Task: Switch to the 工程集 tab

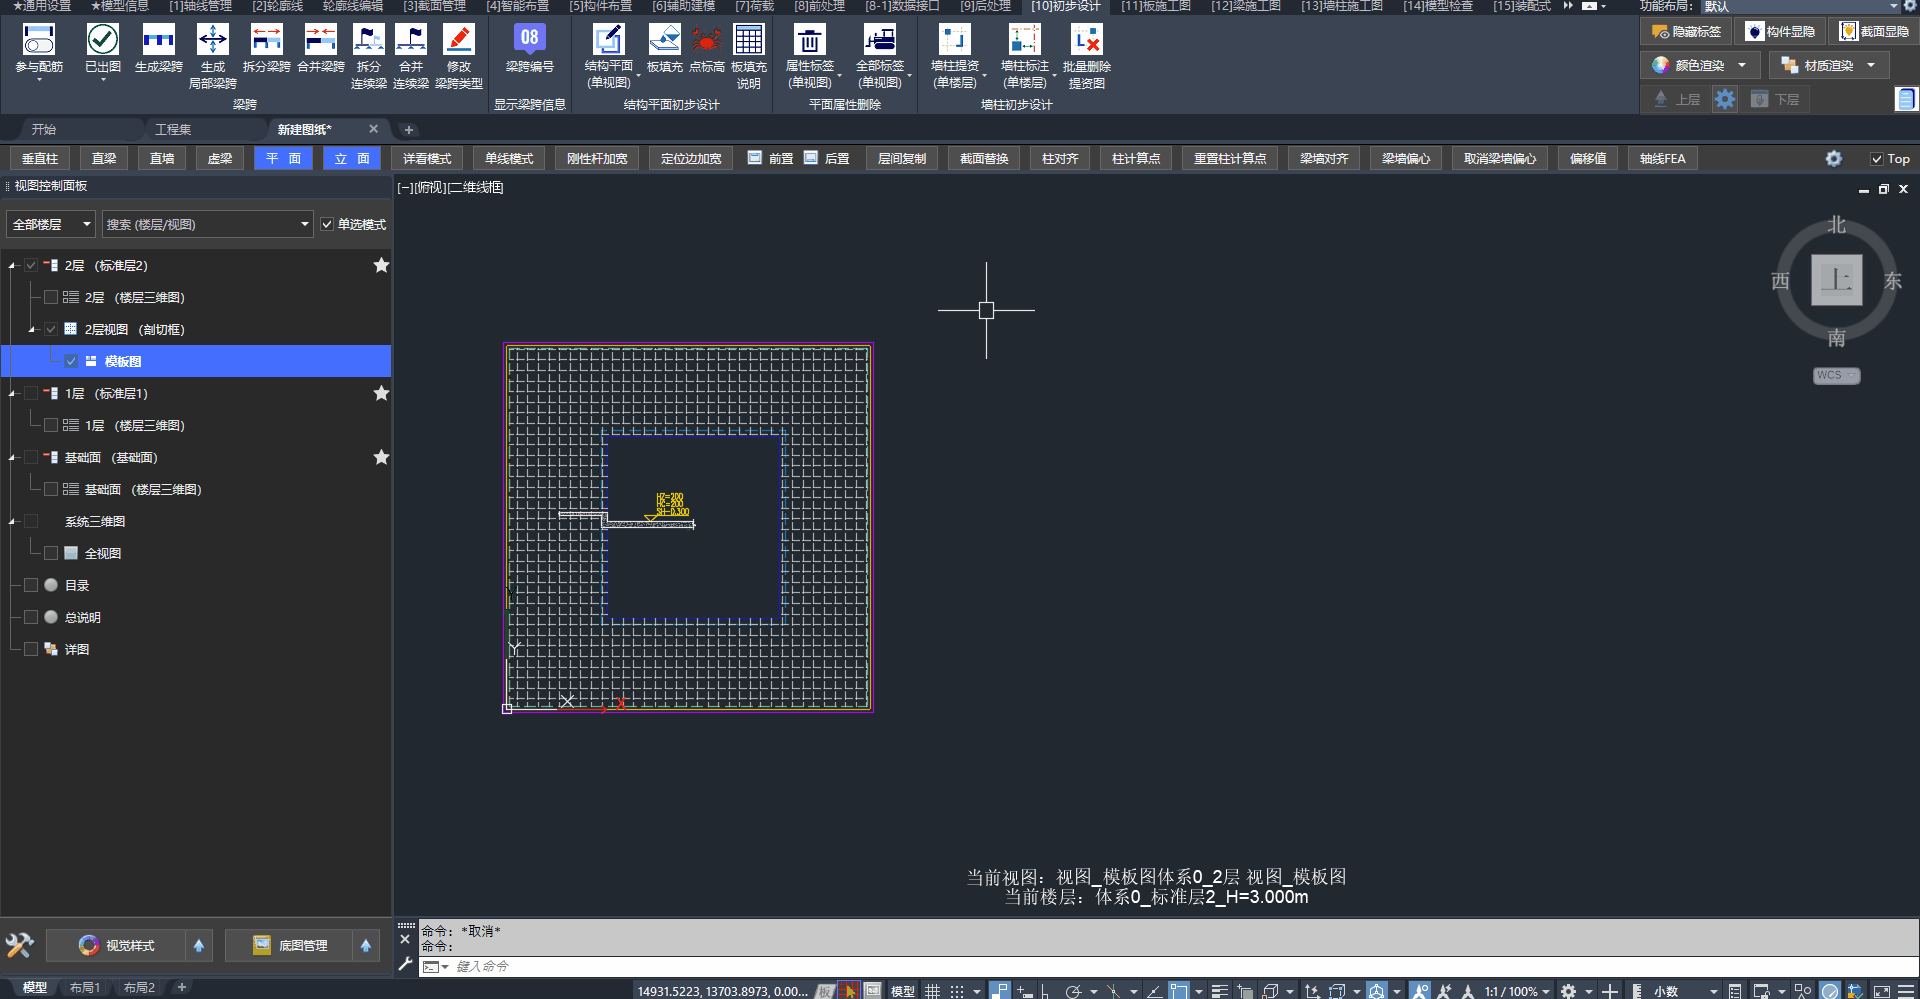Action: tap(173, 130)
